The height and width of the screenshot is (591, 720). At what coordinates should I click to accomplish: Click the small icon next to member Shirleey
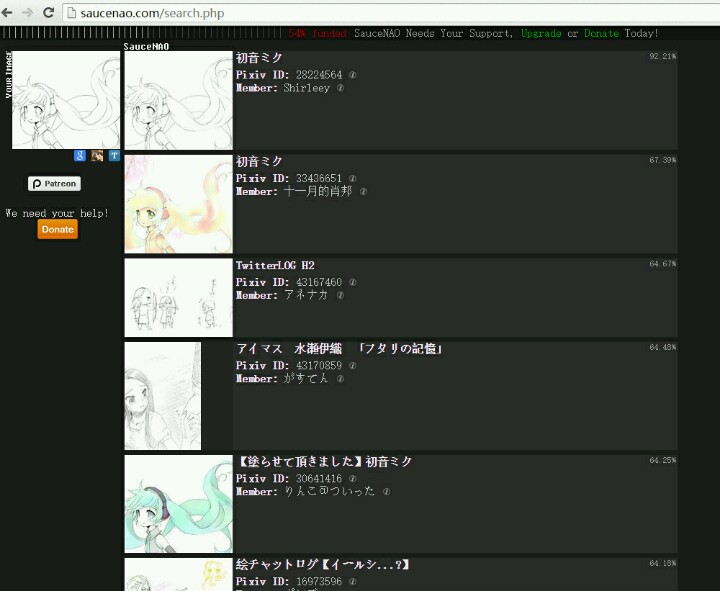[341, 88]
